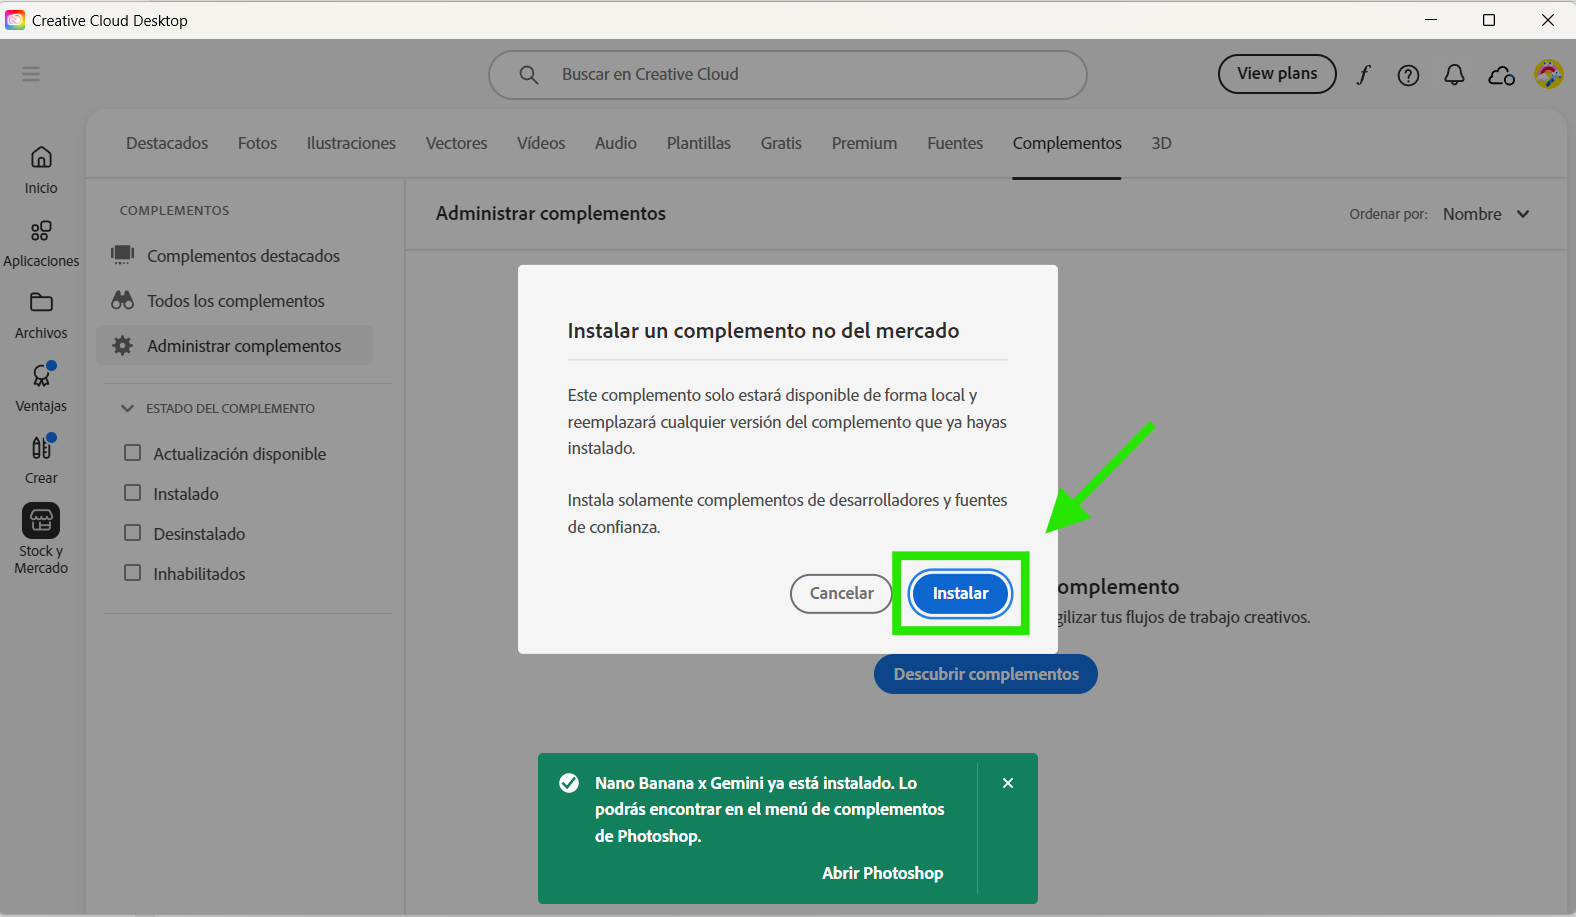
Task: Switch to the 3D tab
Action: point(1161,143)
